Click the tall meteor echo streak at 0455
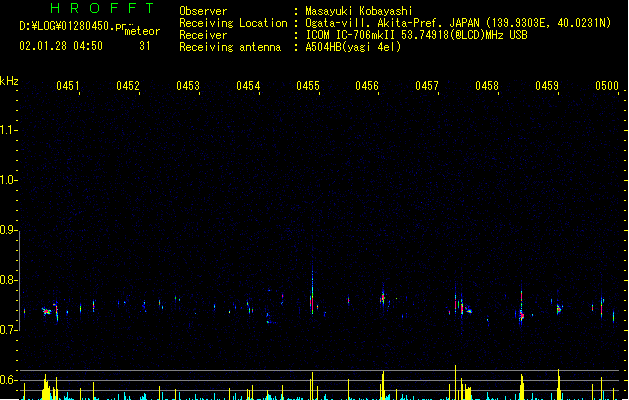This screenshot has height=400, width=629. pos(312,289)
